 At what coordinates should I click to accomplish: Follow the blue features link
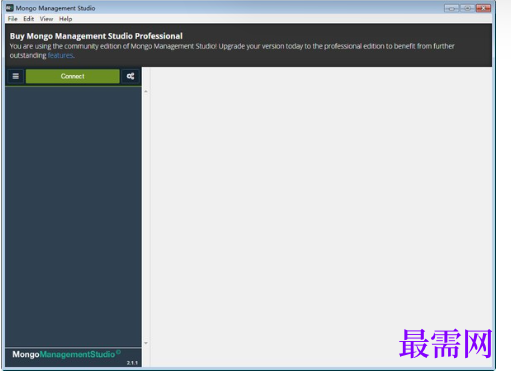(60, 55)
